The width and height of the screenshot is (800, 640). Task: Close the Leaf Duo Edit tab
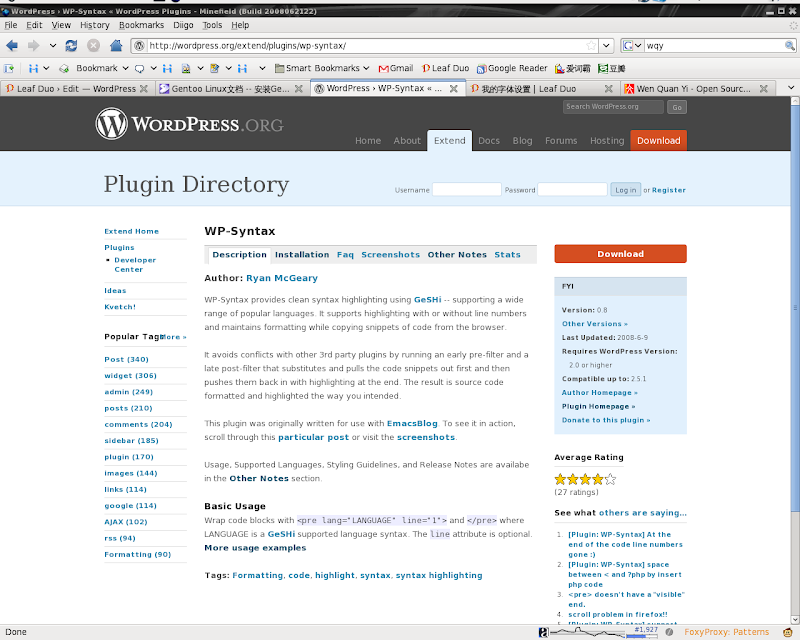144,89
